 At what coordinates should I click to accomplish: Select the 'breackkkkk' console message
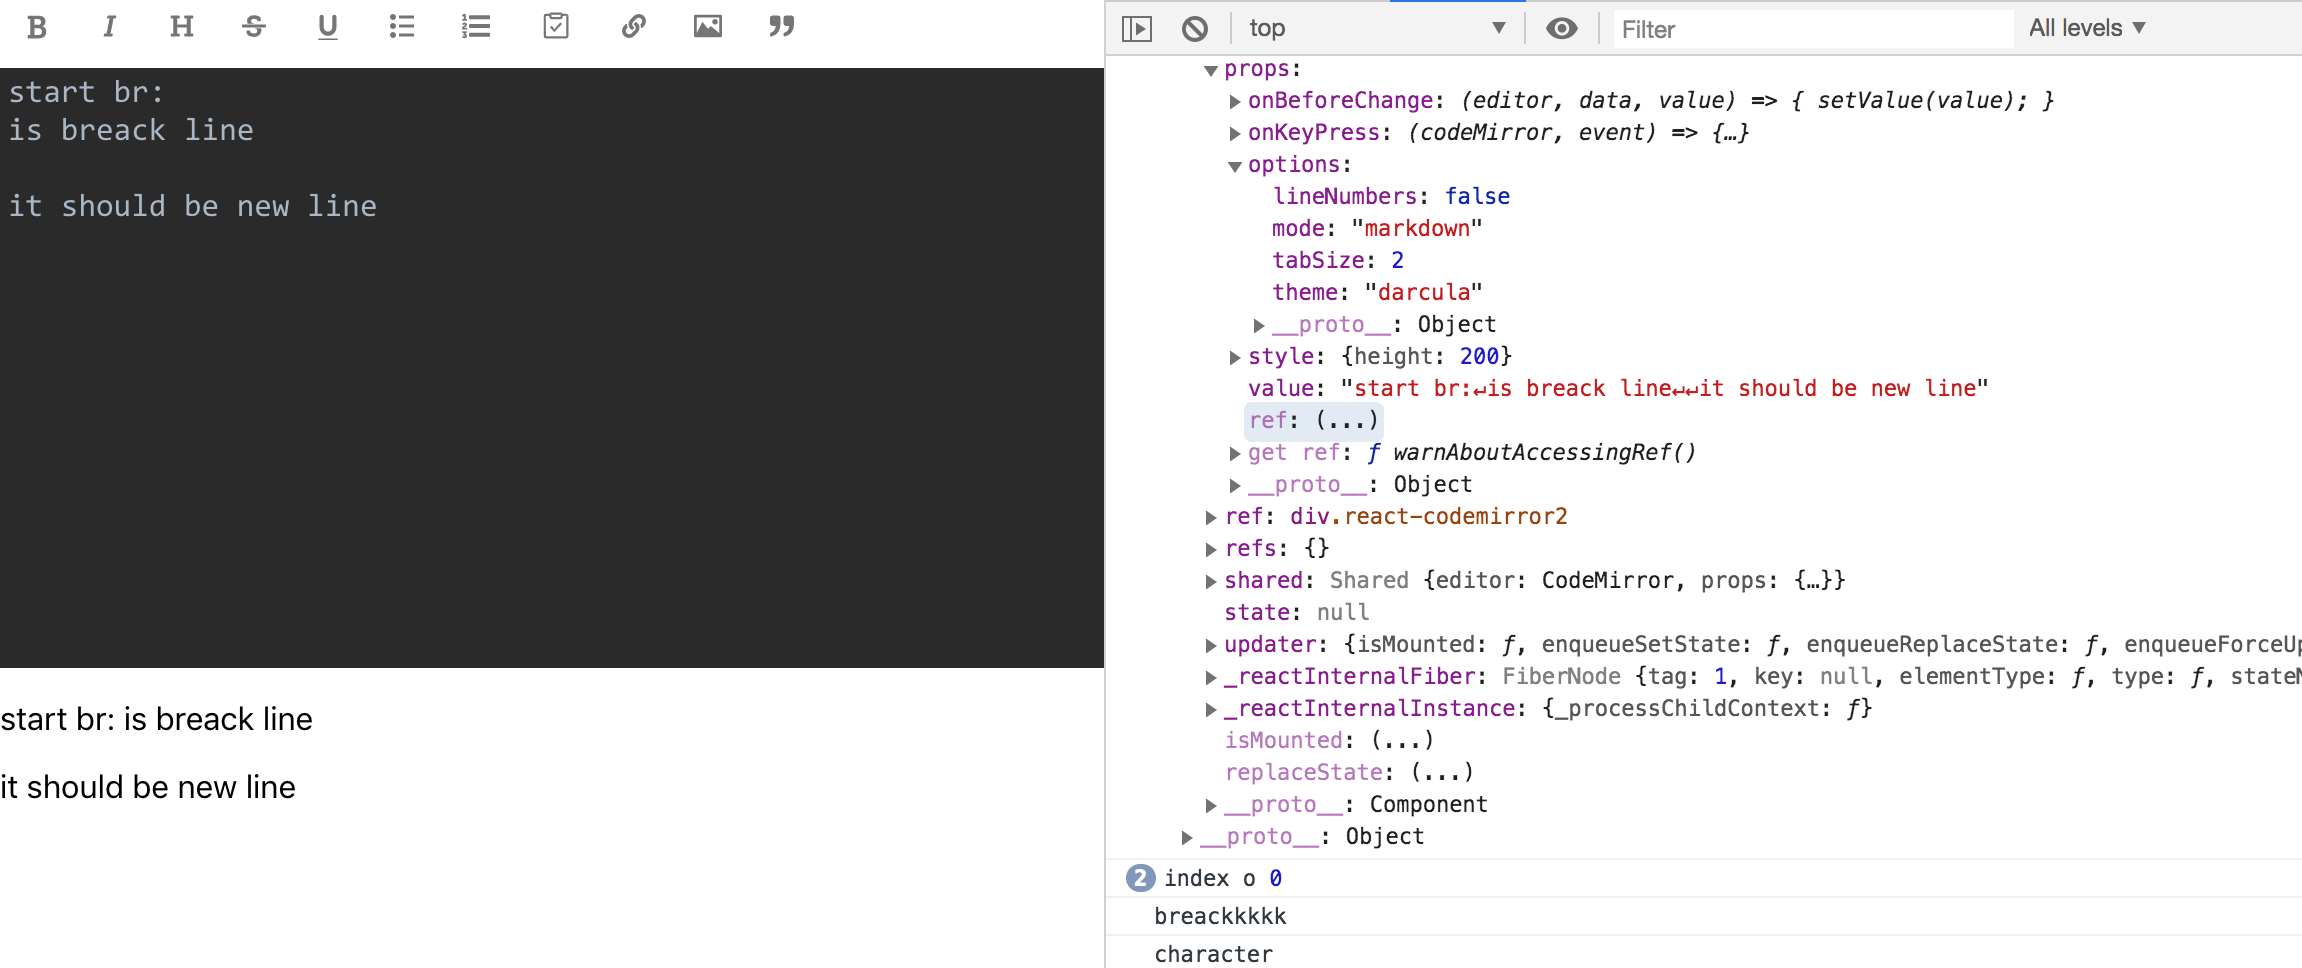(1220, 917)
